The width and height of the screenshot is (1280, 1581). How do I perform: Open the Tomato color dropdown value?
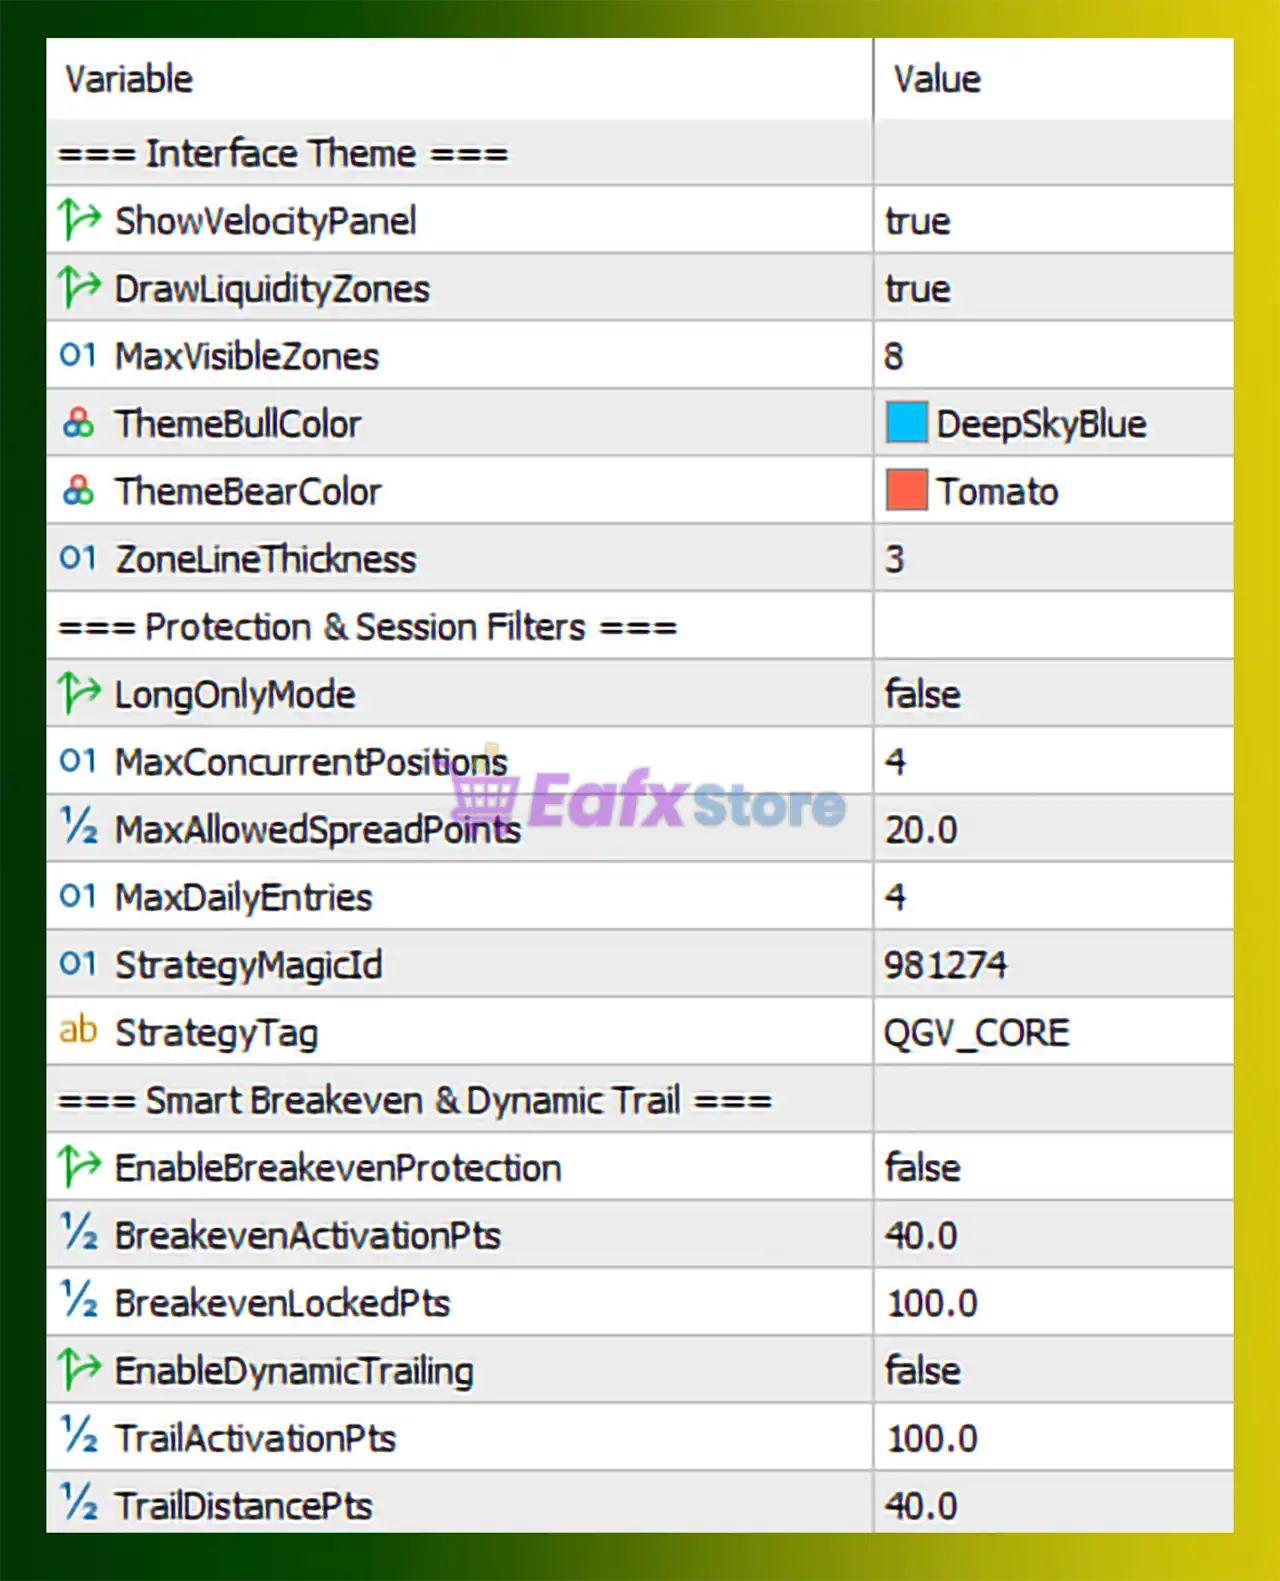click(997, 492)
